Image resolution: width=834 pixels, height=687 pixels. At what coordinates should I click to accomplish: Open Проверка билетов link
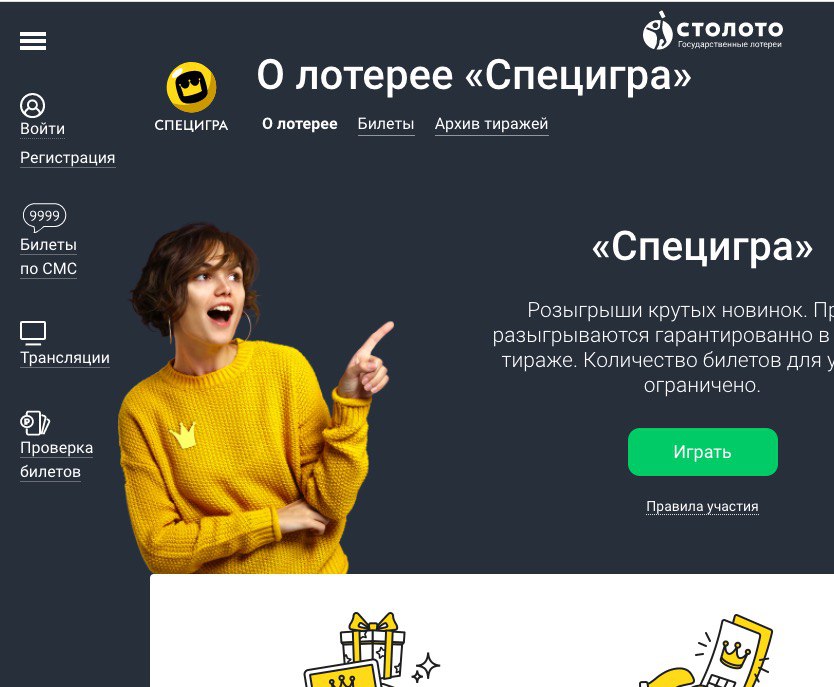(x=56, y=460)
